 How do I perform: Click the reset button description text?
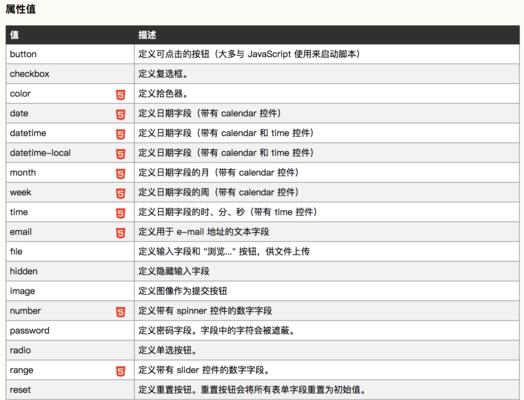coord(253,390)
